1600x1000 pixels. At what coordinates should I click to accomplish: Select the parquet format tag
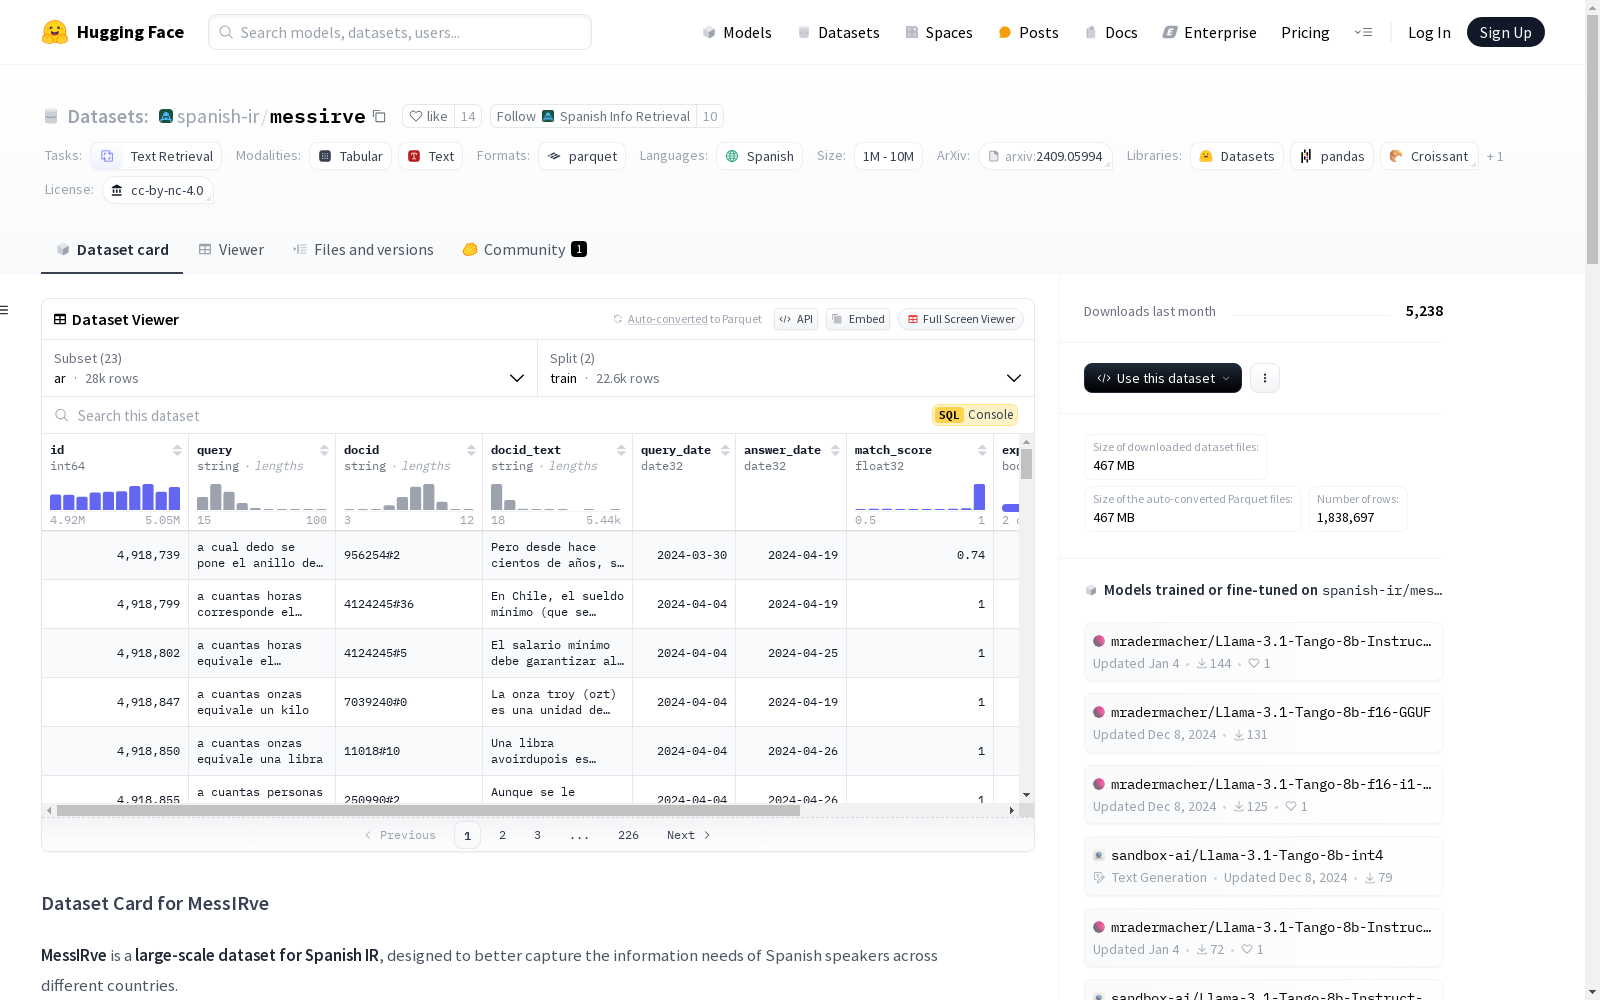pyautogui.click(x=582, y=156)
